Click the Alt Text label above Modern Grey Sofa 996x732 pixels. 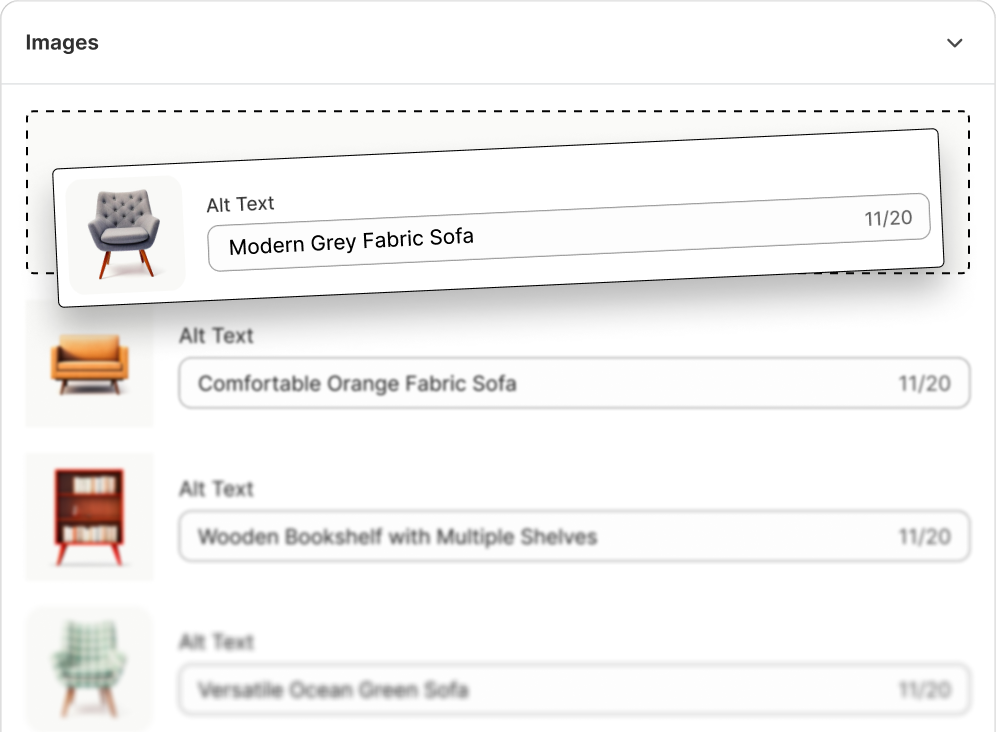pos(240,204)
